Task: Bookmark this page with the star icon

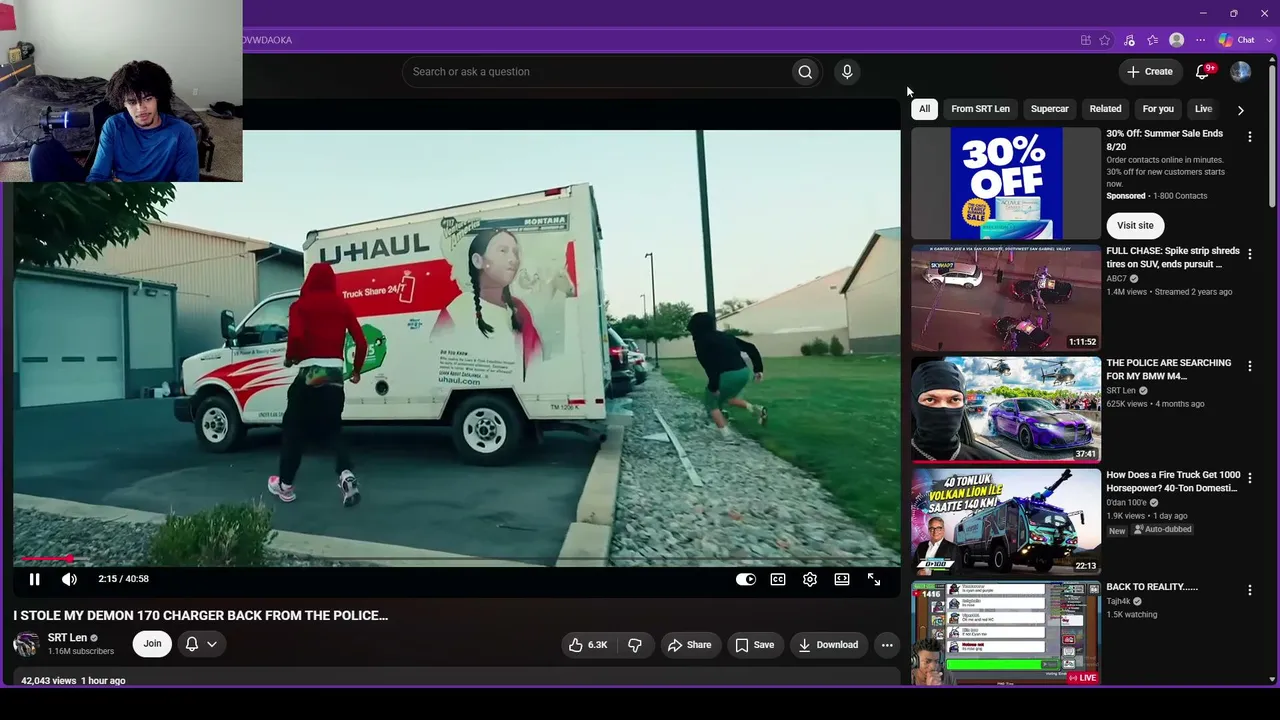Action: pos(1105,40)
